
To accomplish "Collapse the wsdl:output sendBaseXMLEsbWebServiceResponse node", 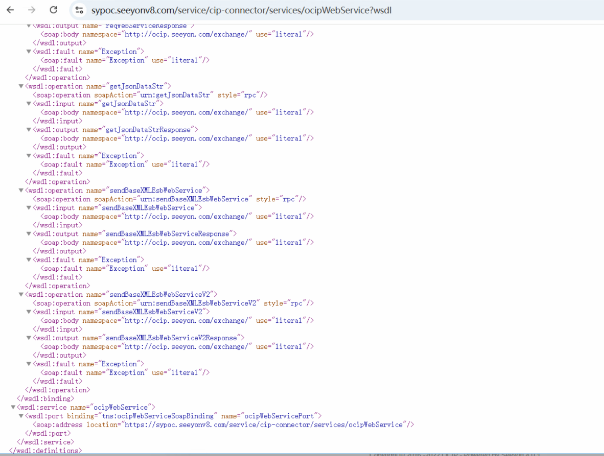I will point(29,233).
